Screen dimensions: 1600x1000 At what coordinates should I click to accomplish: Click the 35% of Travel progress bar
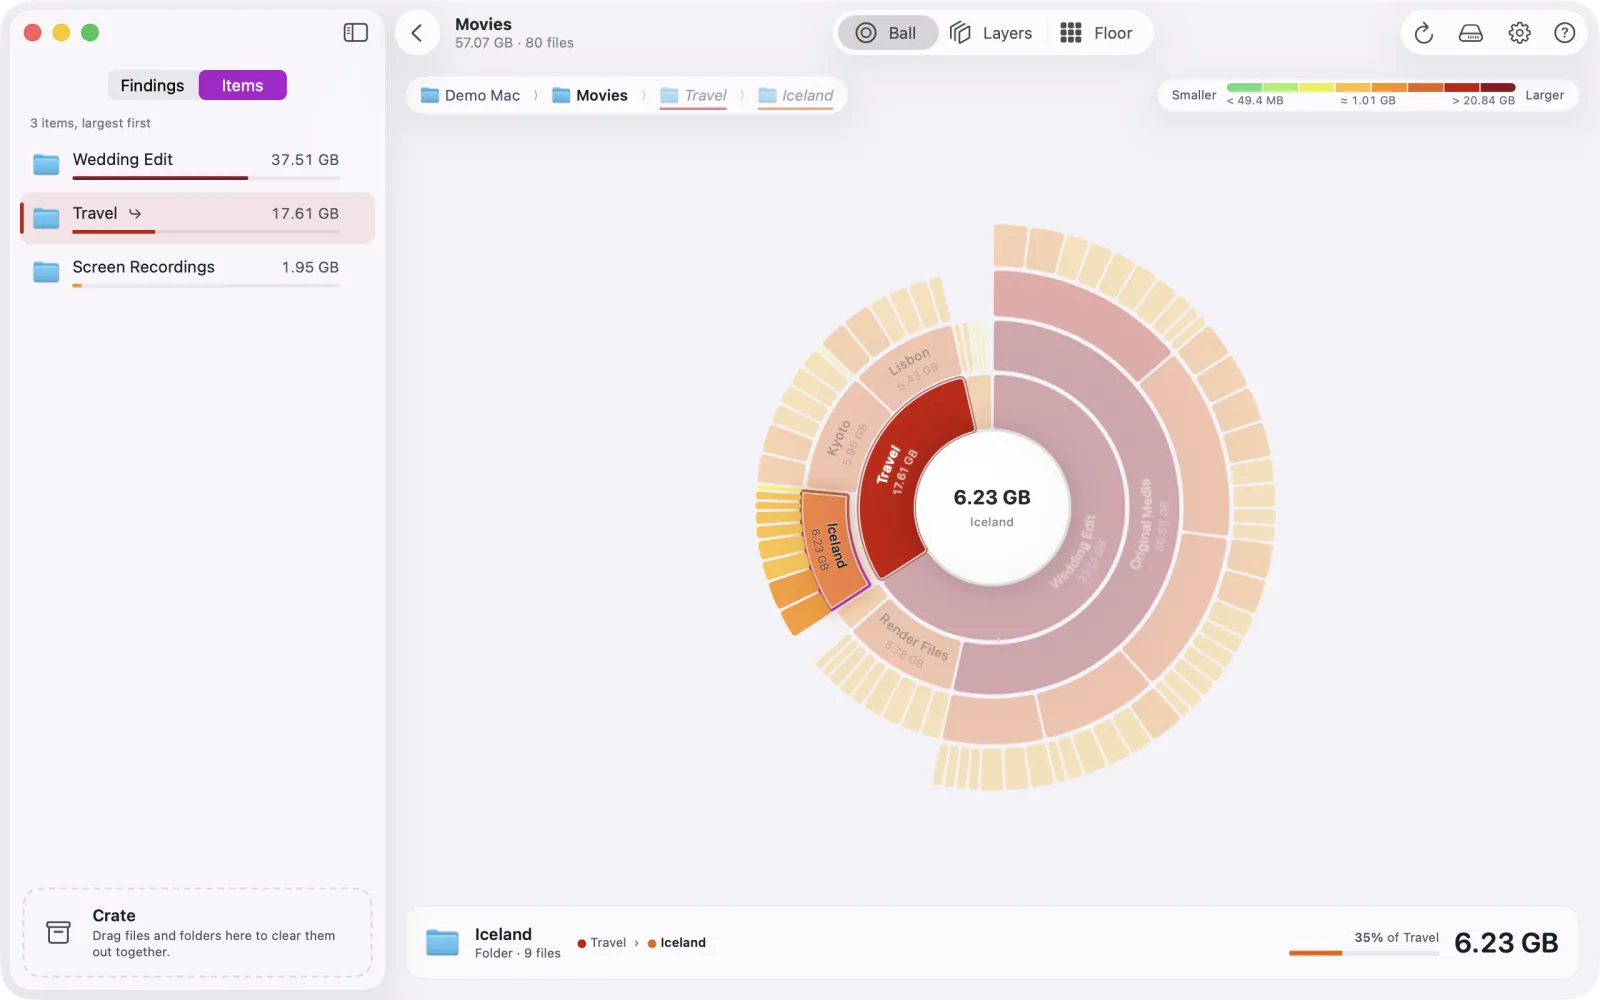pyautogui.click(x=1364, y=953)
